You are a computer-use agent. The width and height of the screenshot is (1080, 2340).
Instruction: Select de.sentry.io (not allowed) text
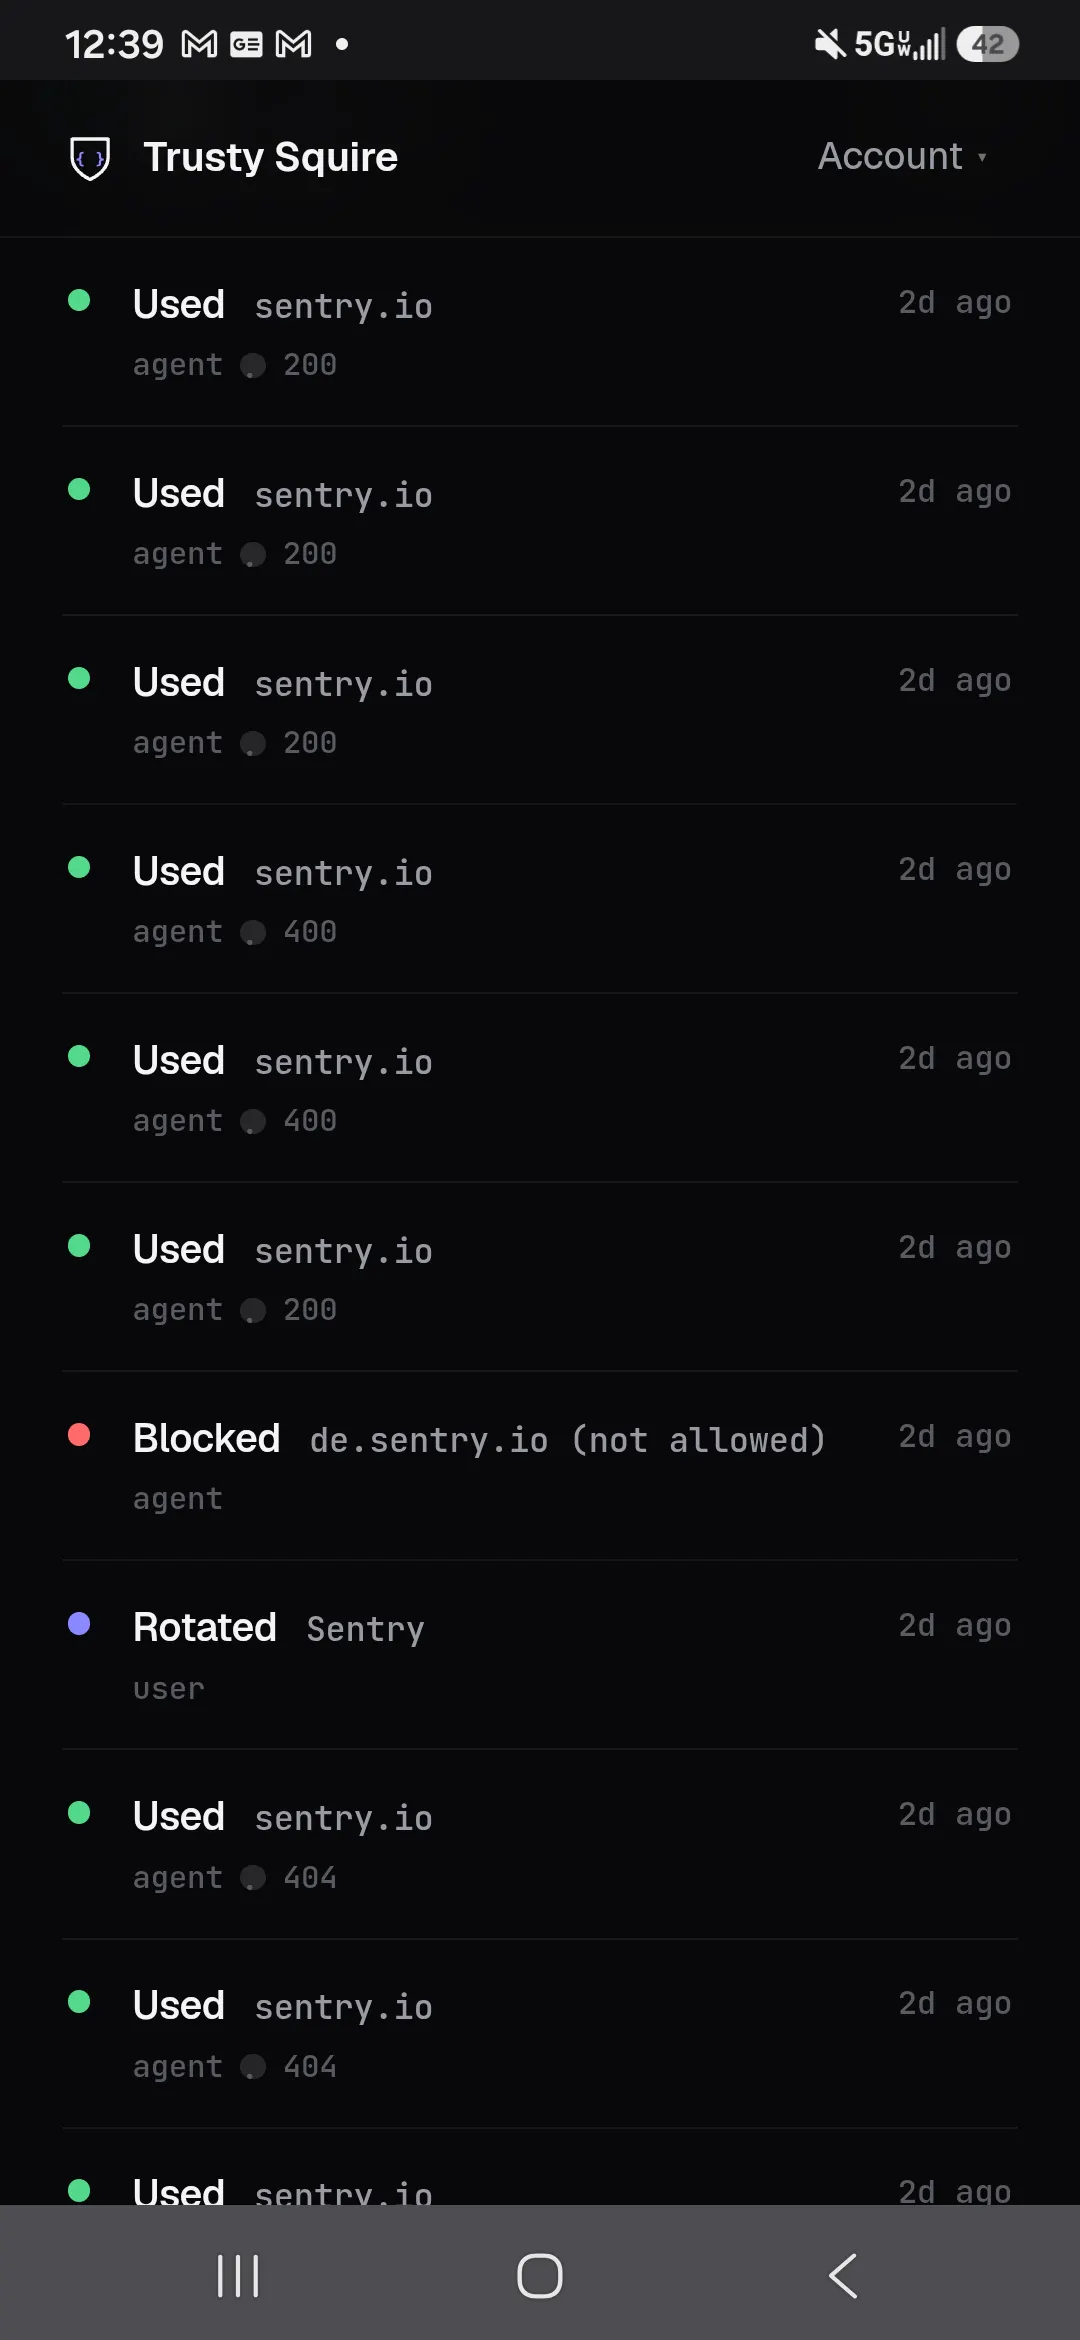click(x=568, y=1440)
